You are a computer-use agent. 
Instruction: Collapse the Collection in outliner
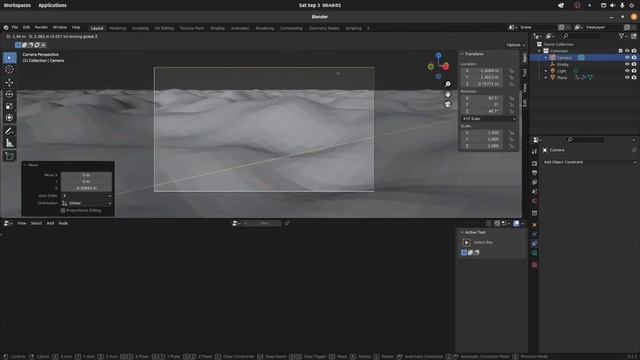[540, 51]
